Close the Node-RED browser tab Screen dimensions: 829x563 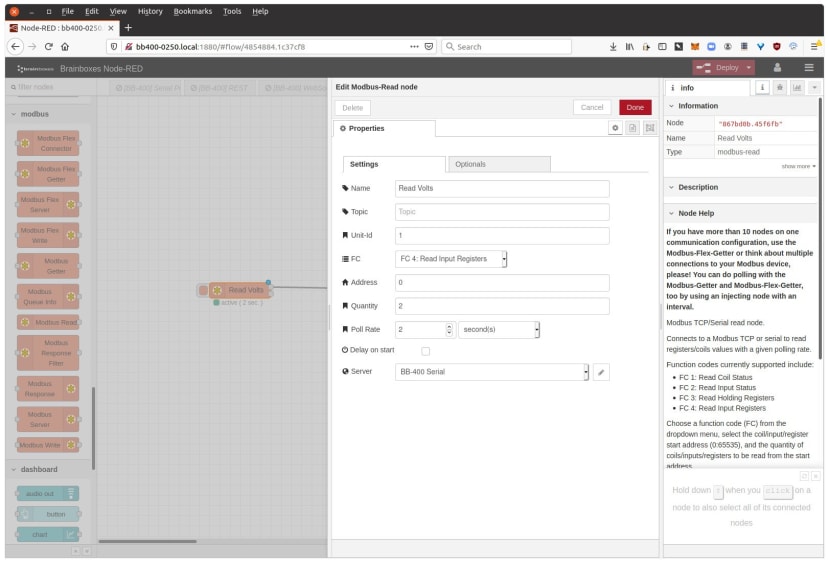111,28
